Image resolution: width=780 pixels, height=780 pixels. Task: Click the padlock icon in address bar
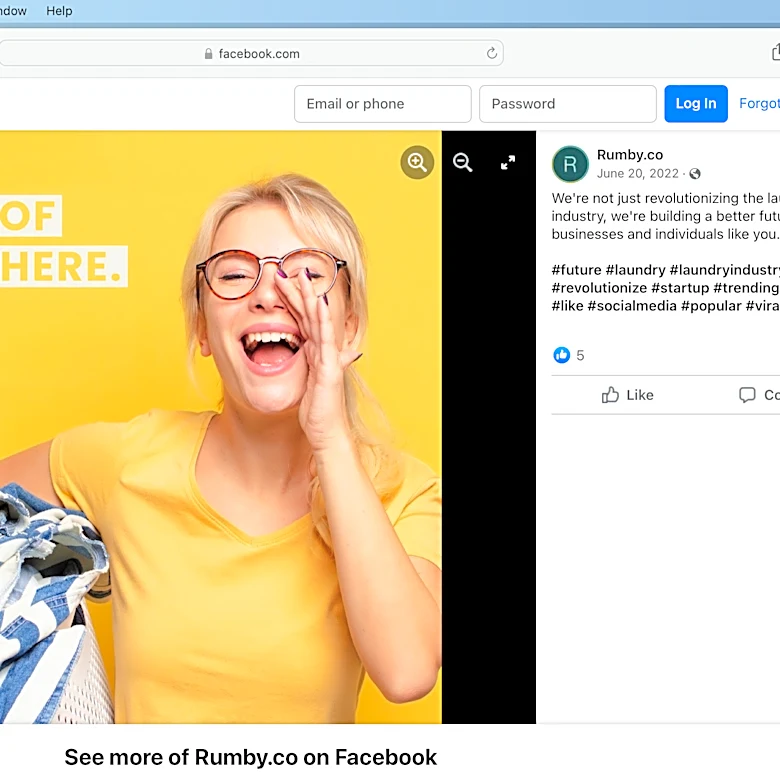pos(208,54)
